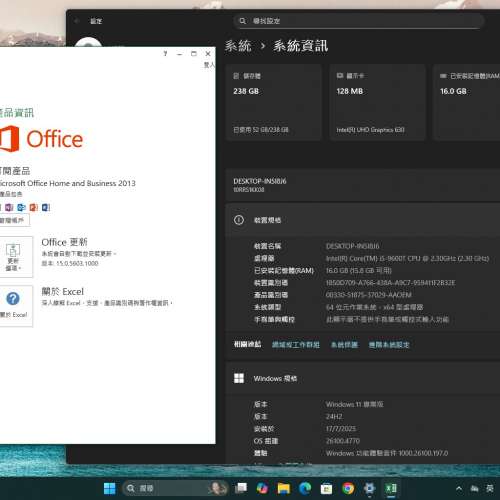Open File Explorer from the taskbar

(284, 488)
